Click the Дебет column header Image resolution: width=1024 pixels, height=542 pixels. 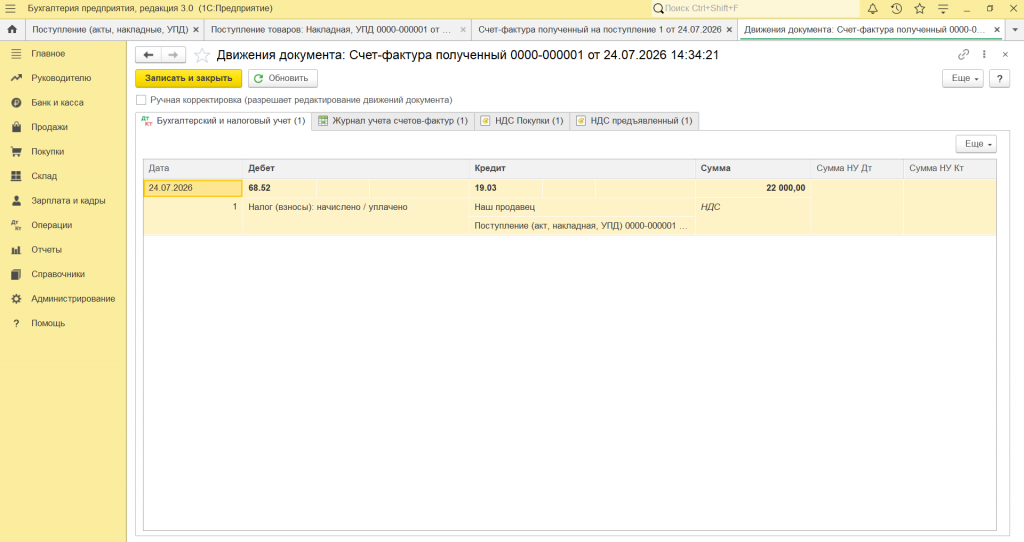coord(355,168)
